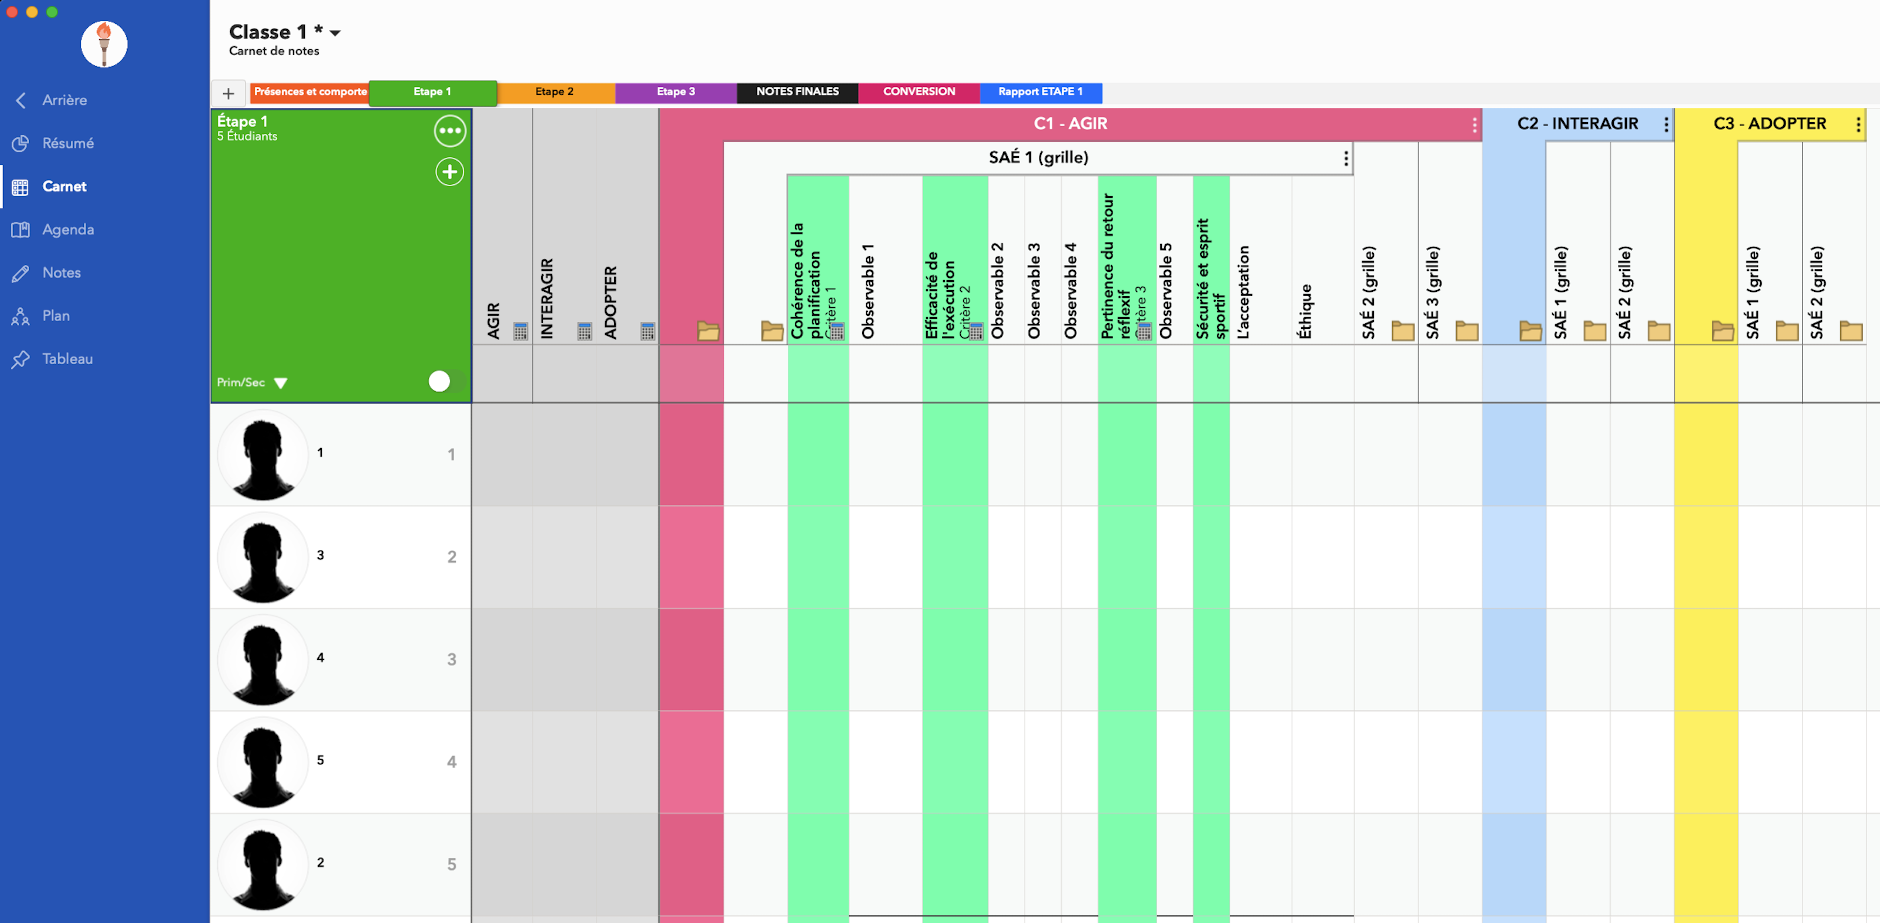Click the plus circle to add a column
Viewport: 1880px width, 923px height.
449,172
